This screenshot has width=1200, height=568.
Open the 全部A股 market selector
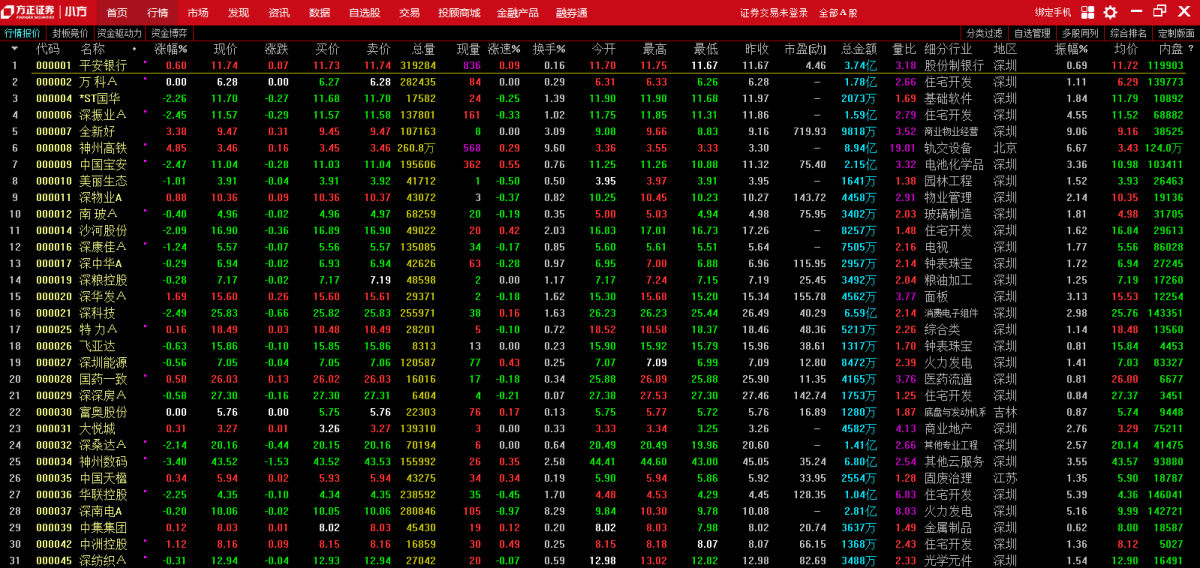pyautogui.click(x=838, y=13)
